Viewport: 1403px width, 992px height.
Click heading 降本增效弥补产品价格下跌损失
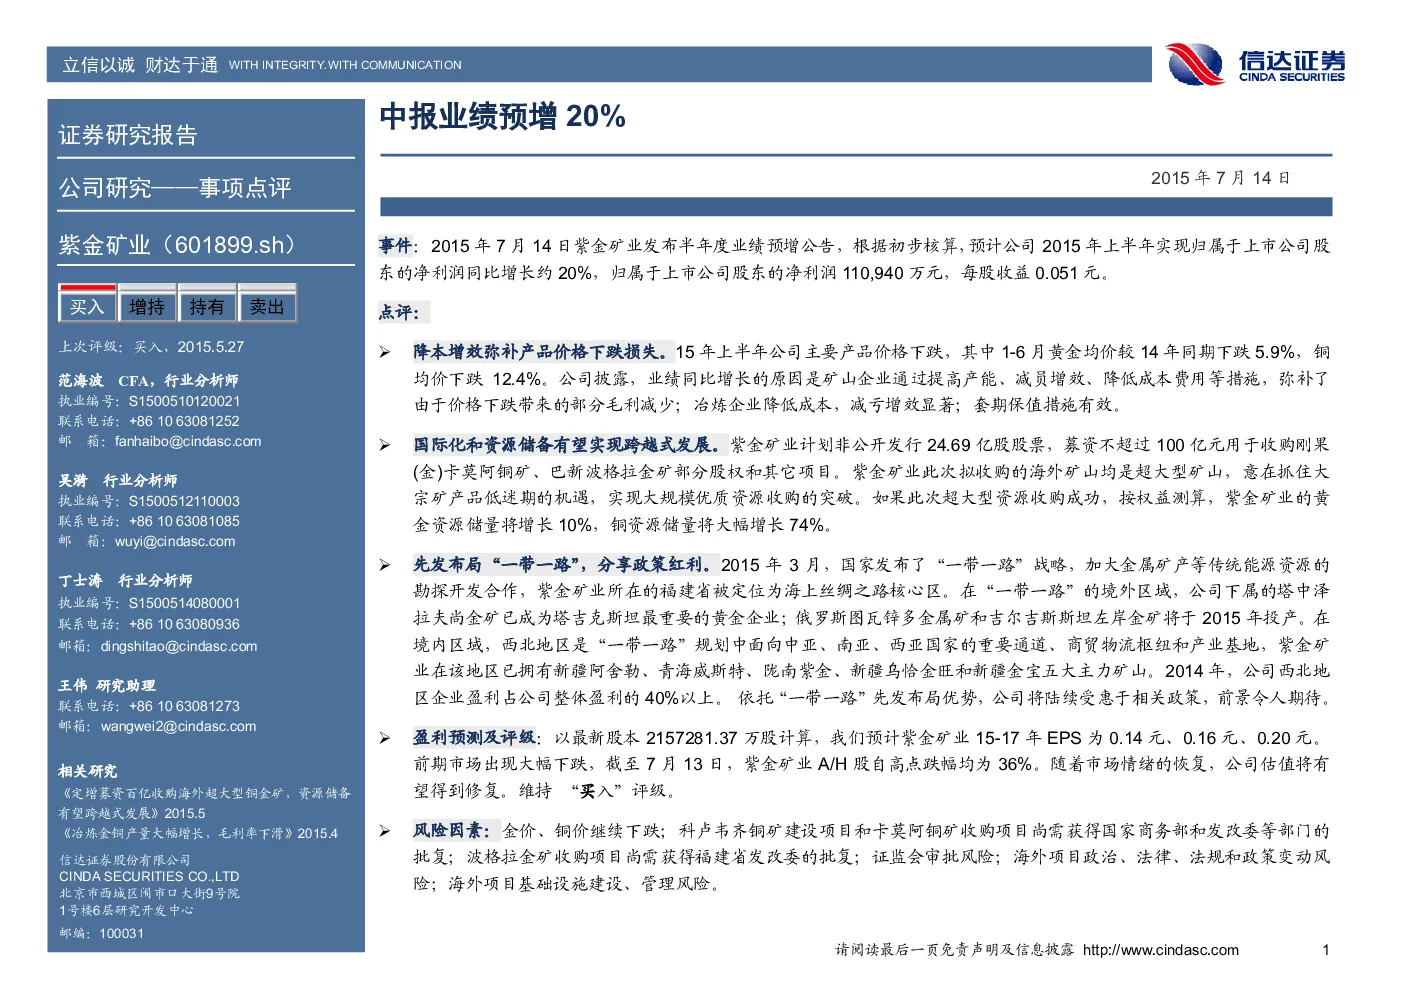[x=542, y=352]
